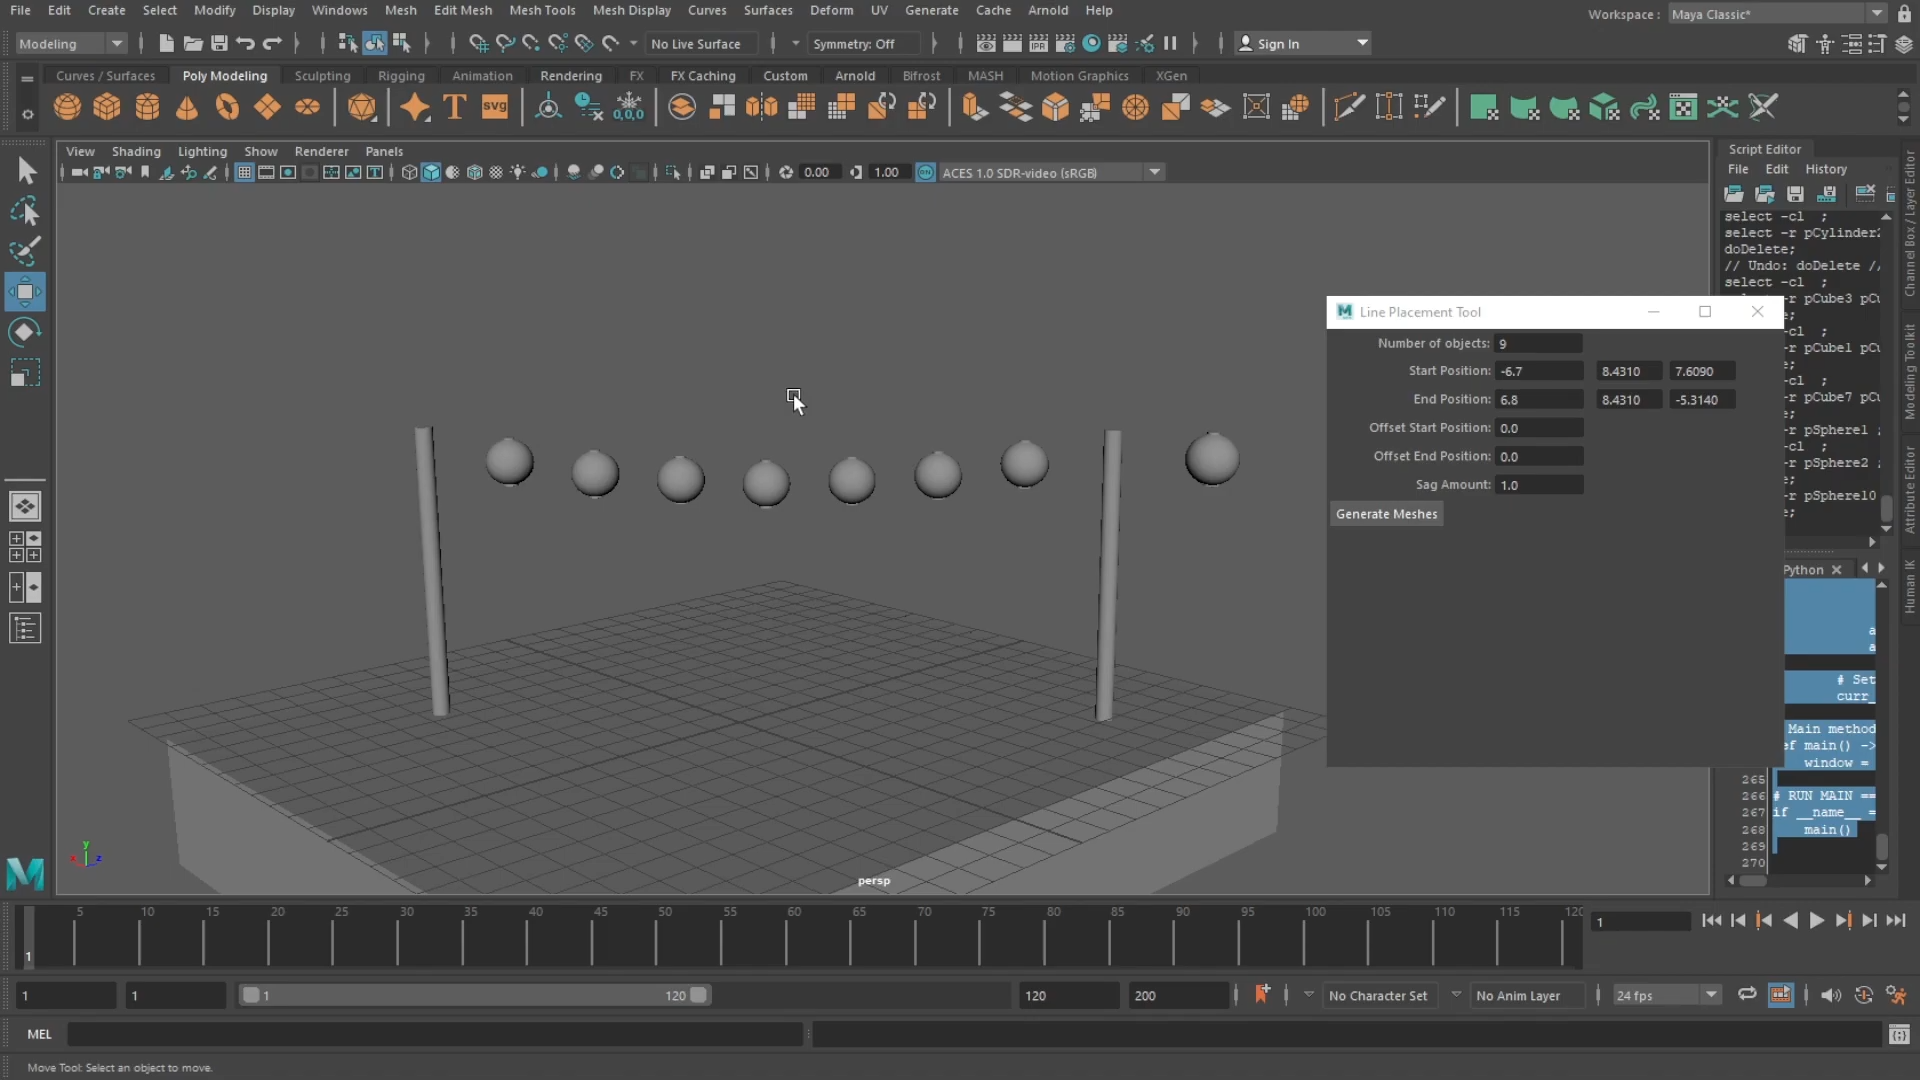Click the playback range slider bar

click(x=474, y=995)
